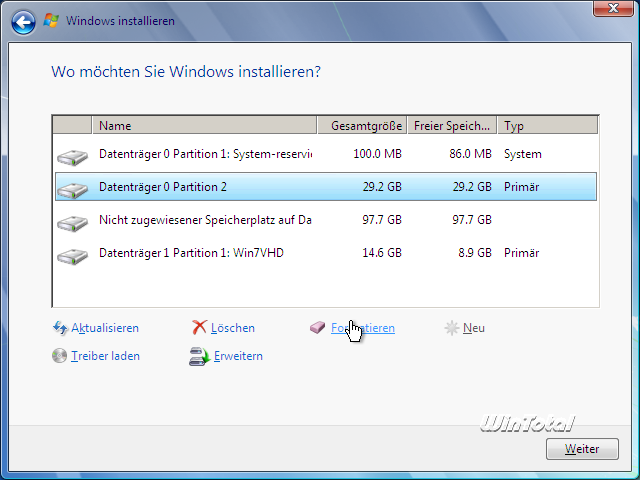Sort by Freier Speich... column header
This screenshot has width=640, height=480.
click(452, 125)
